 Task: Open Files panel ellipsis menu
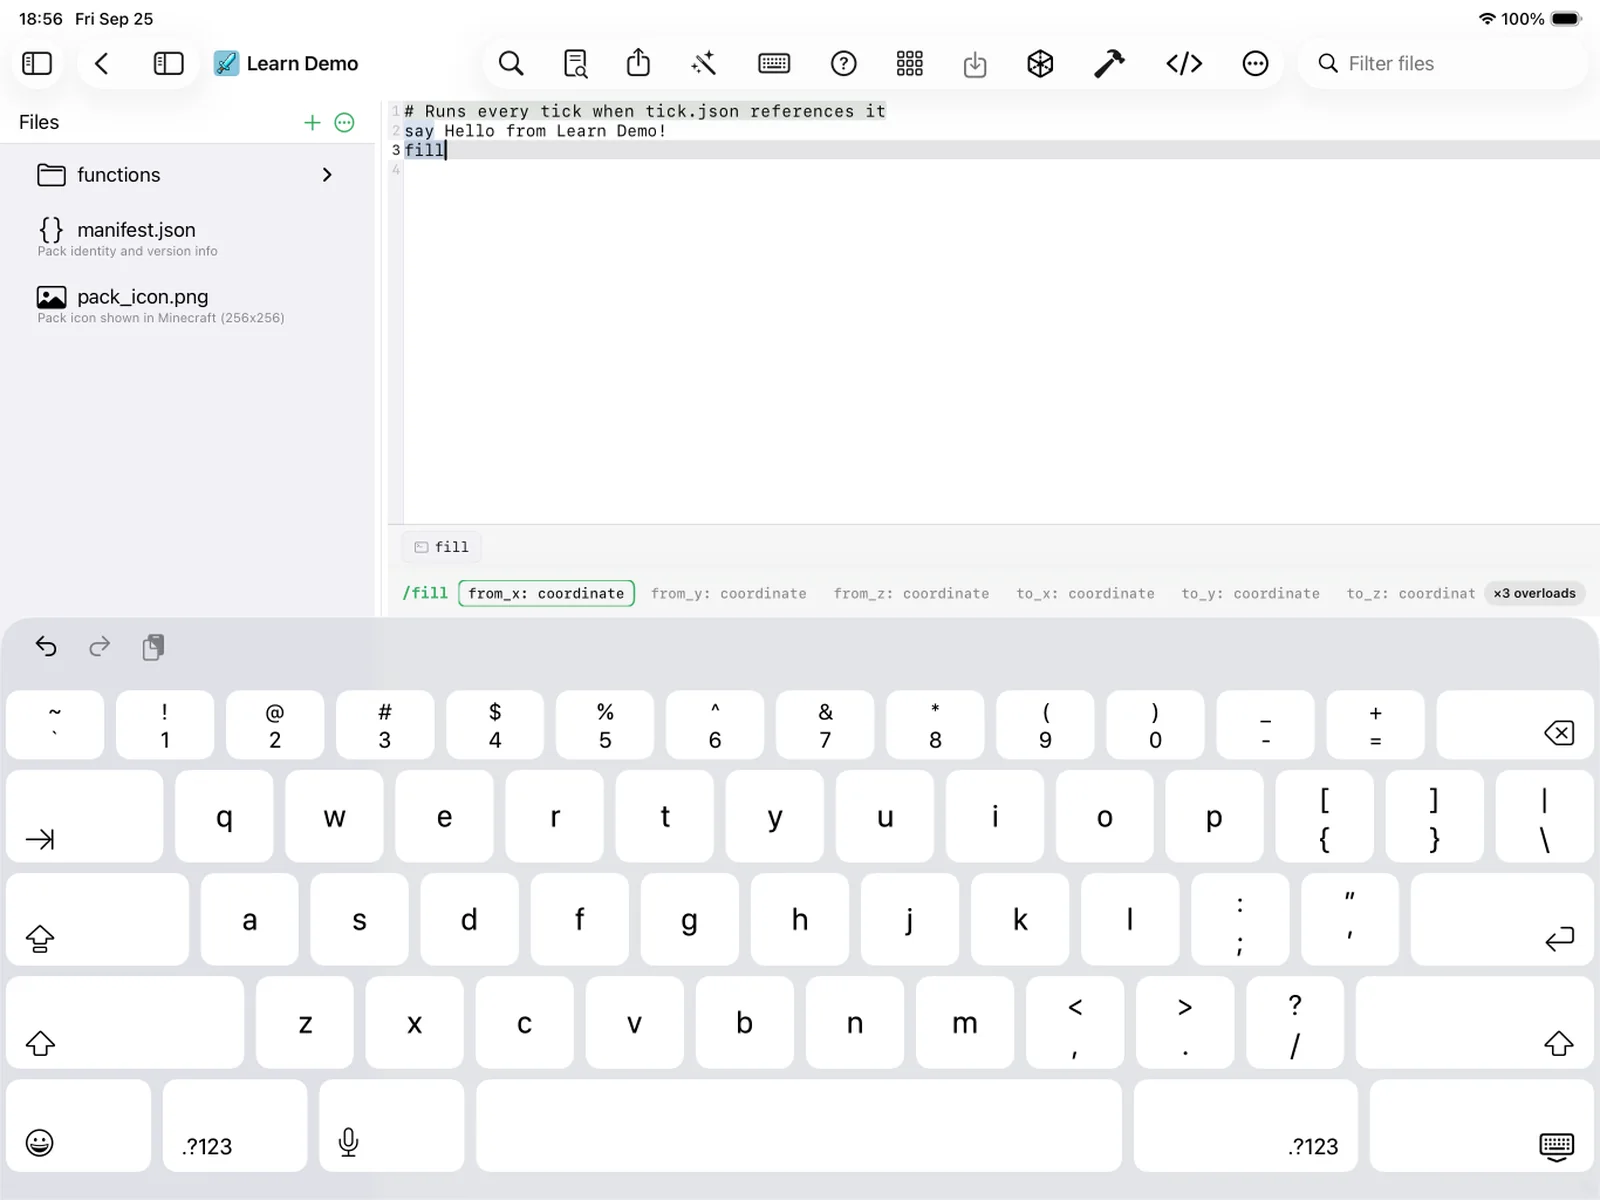344,122
